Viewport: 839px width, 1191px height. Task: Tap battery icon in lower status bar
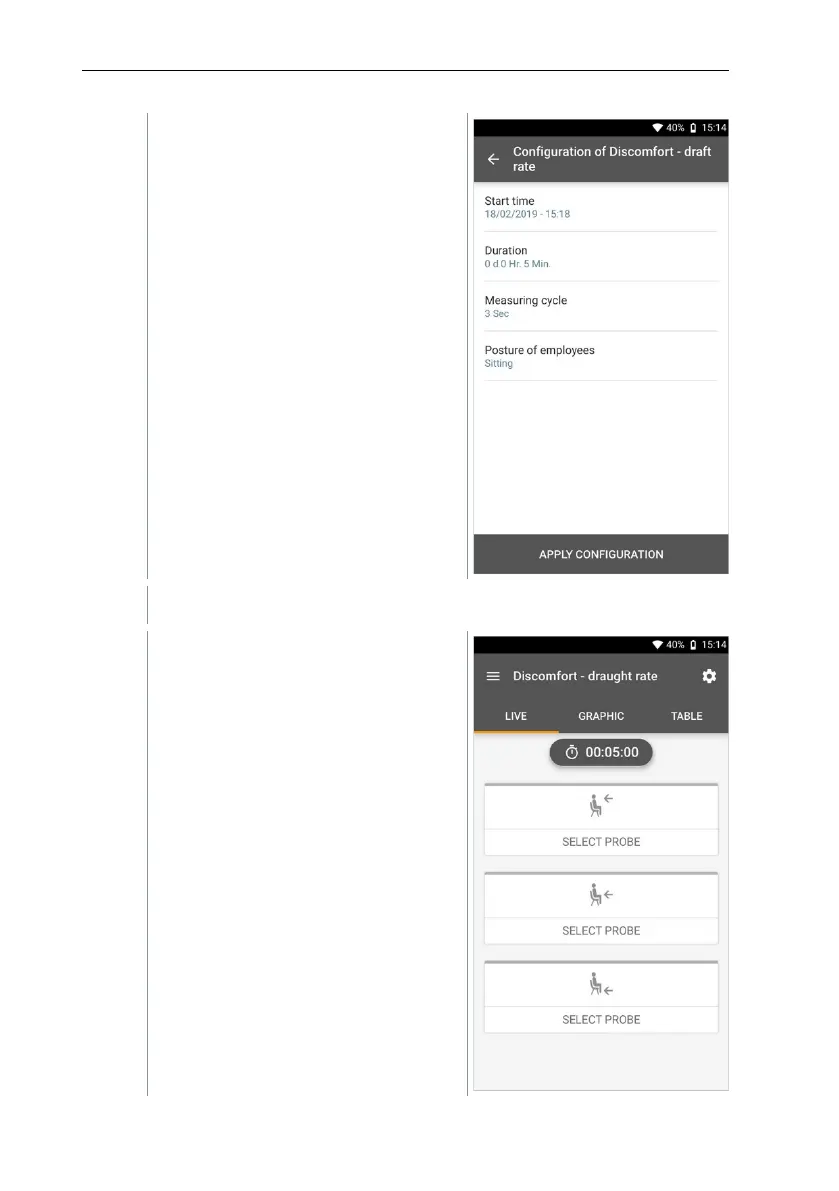pyautogui.click(x=693, y=645)
